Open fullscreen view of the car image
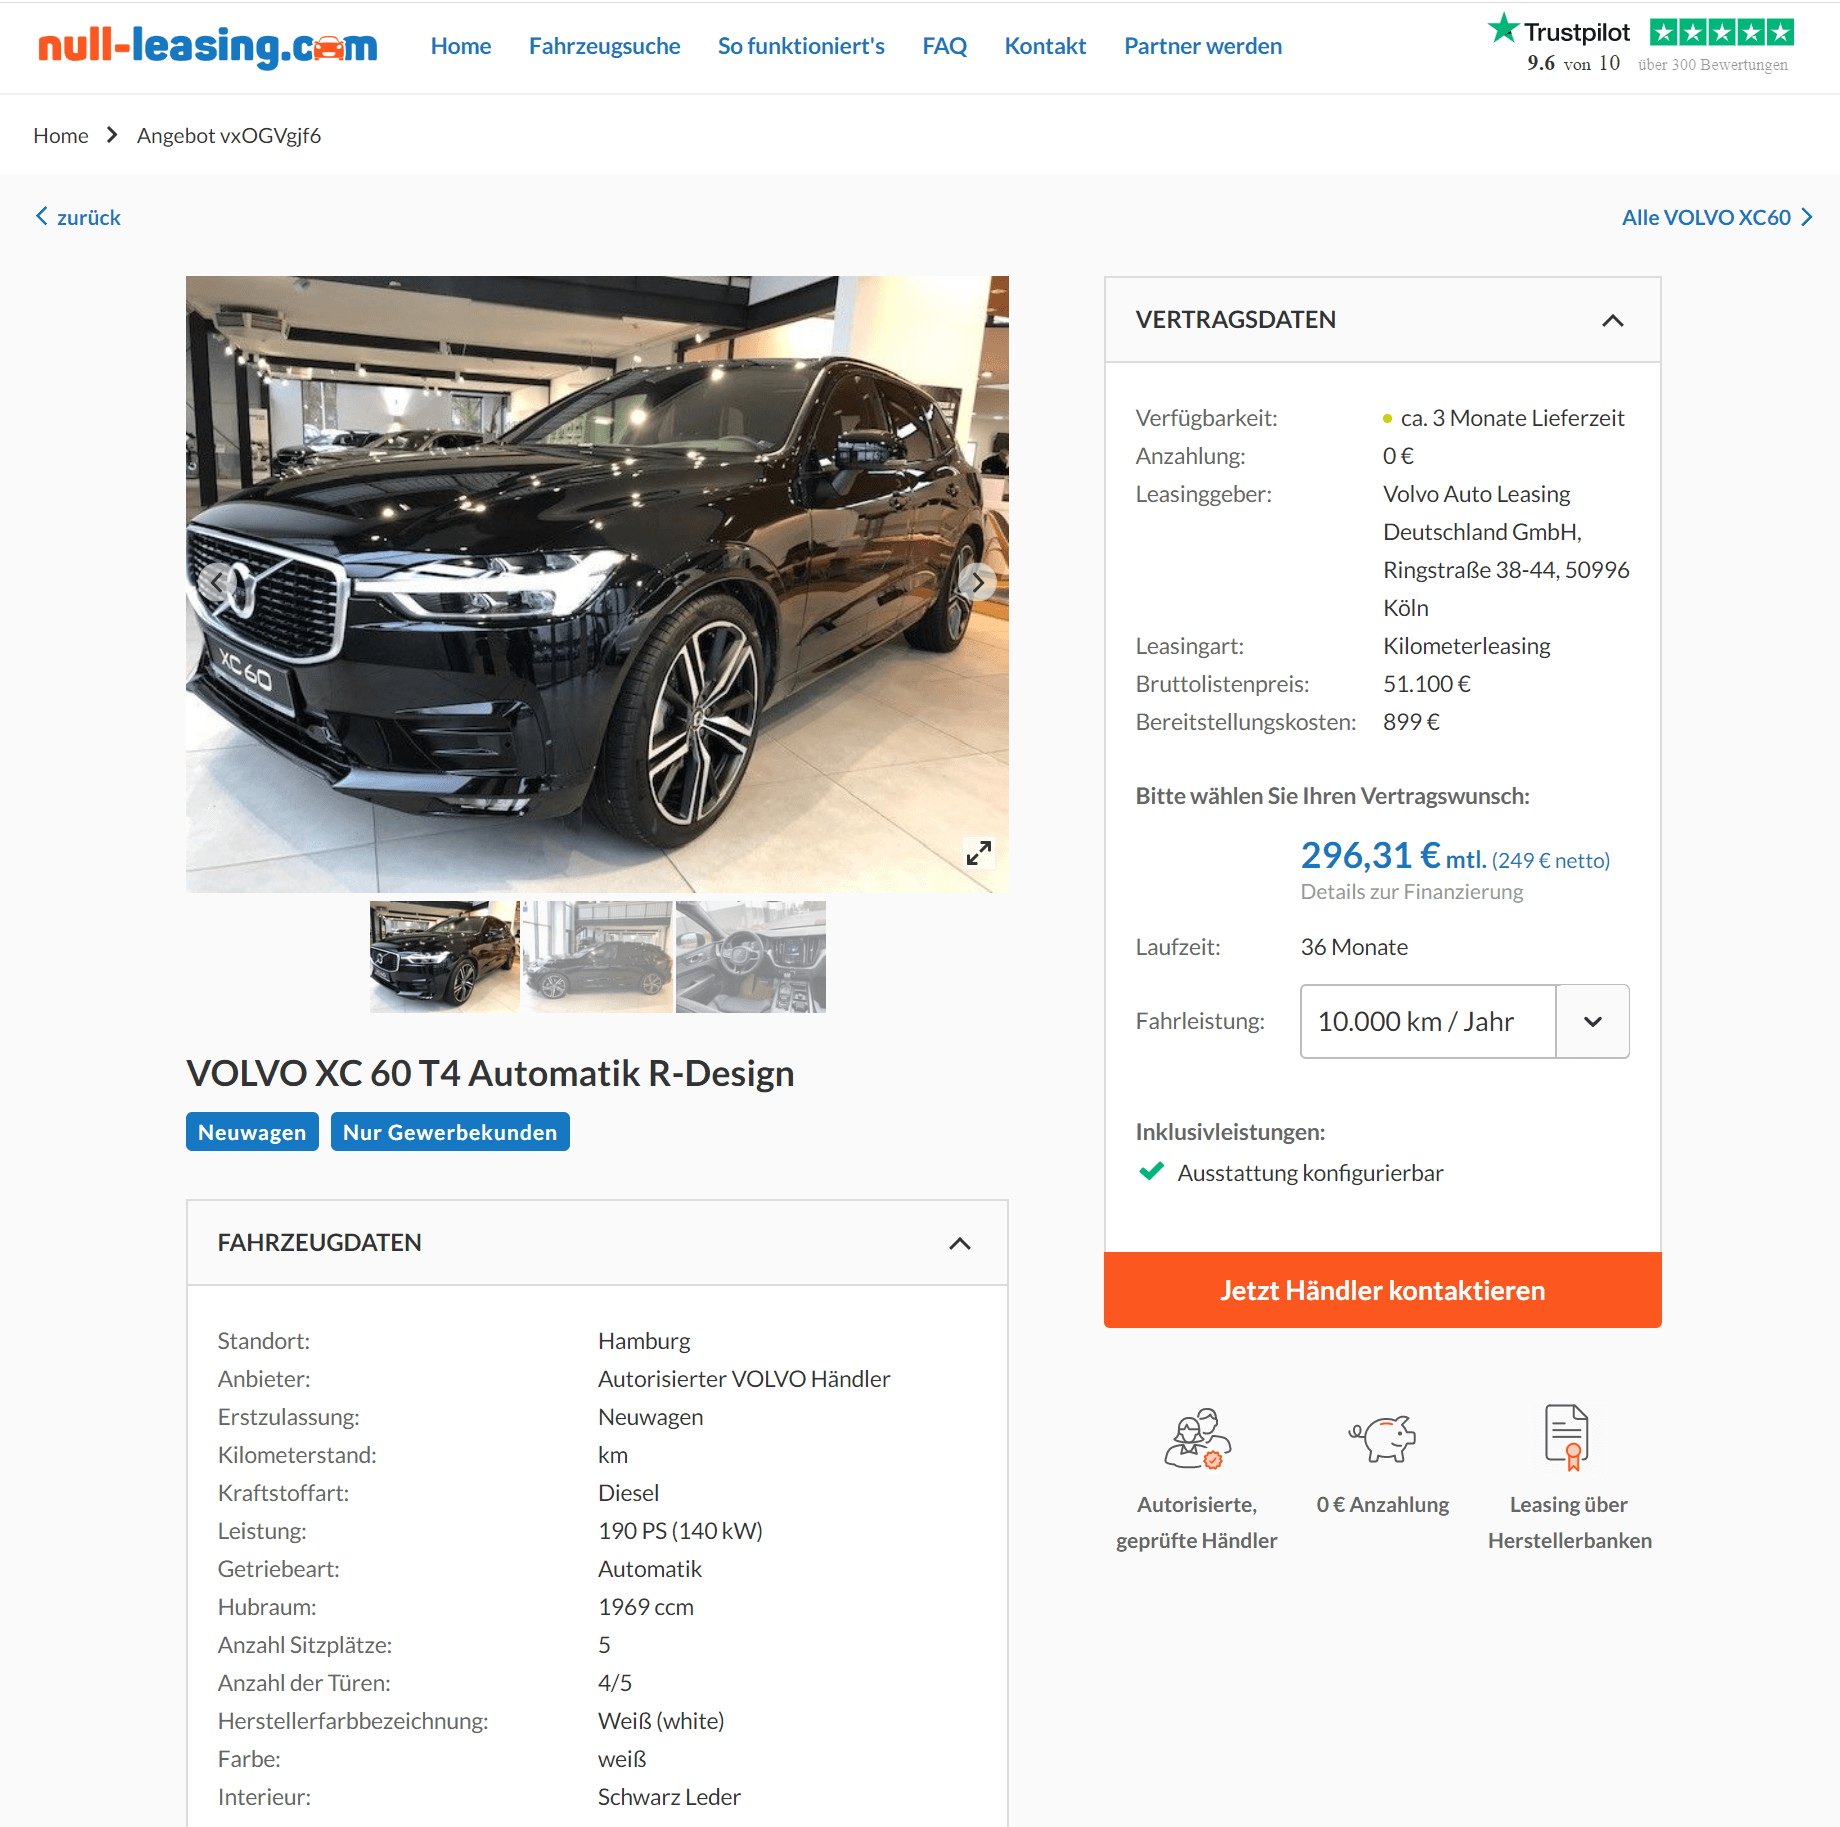 coord(978,852)
